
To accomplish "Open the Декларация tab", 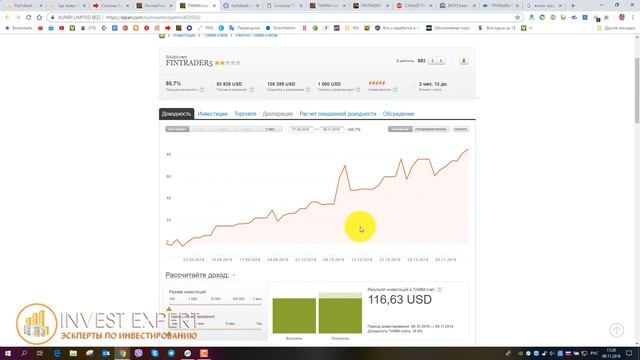I will point(278,114).
